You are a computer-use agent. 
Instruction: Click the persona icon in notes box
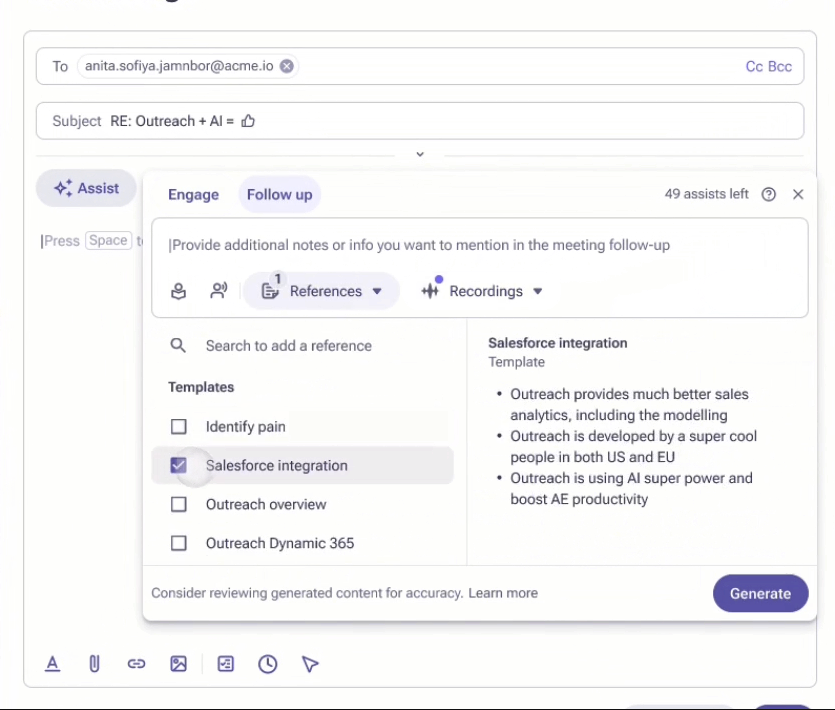pos(178,291)
